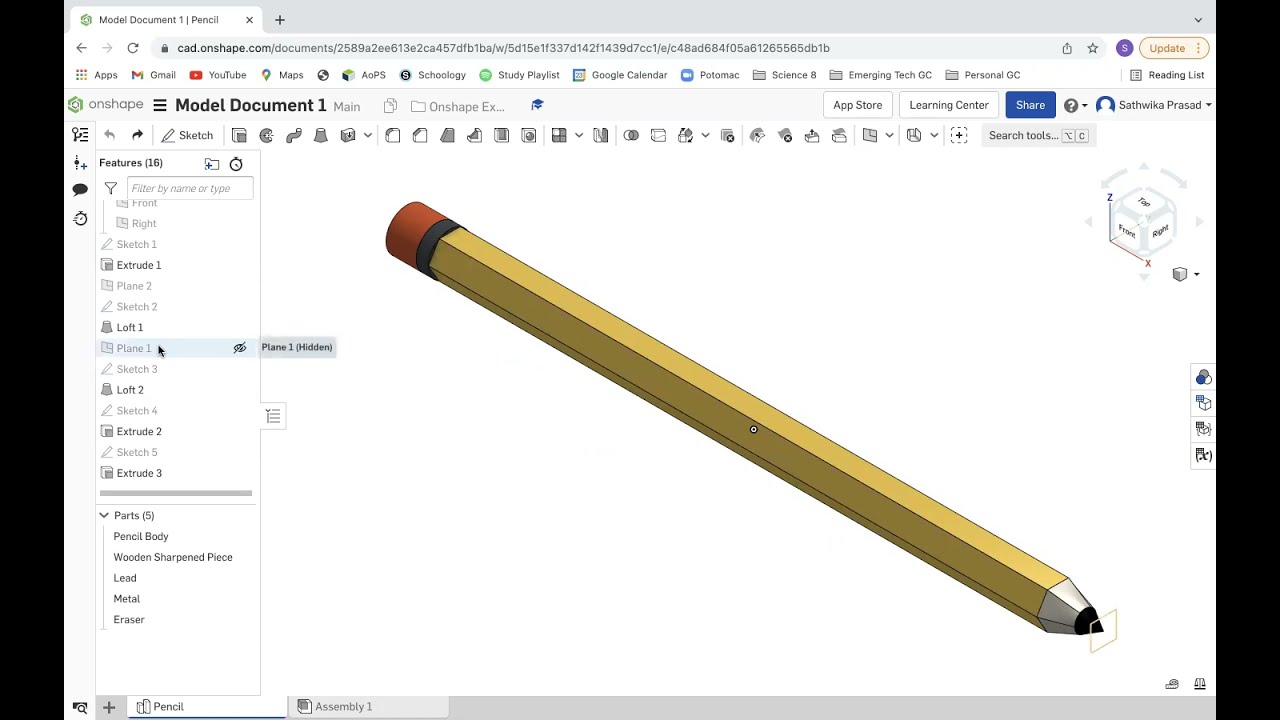
Task: Click the App Store button
Action: point(858,105)
